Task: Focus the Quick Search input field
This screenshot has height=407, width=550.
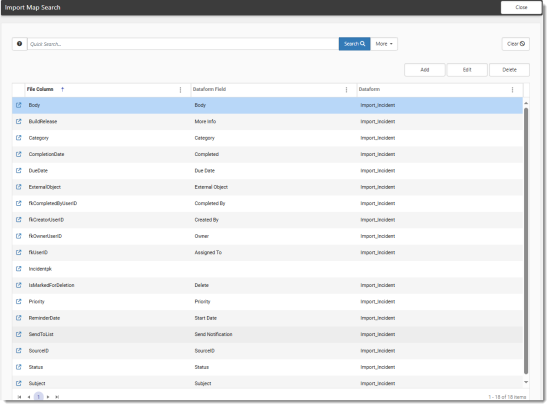Action: tap(183, 44)
